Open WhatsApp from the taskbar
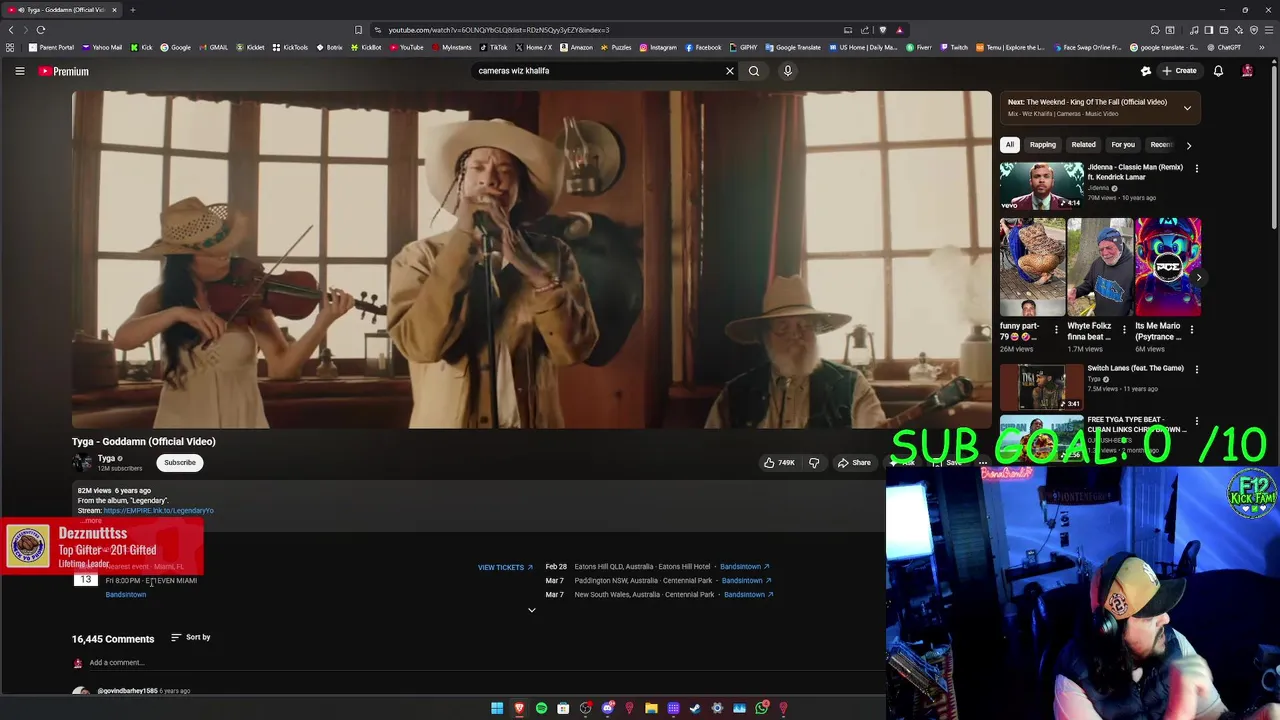This screenshot has height=720, width=1280. 761,708
